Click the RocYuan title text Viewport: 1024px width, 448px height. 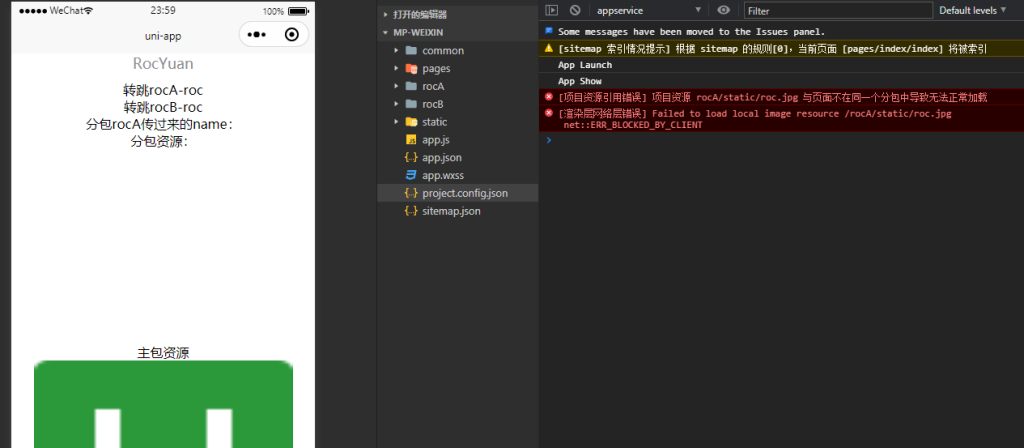pos(163,64)
